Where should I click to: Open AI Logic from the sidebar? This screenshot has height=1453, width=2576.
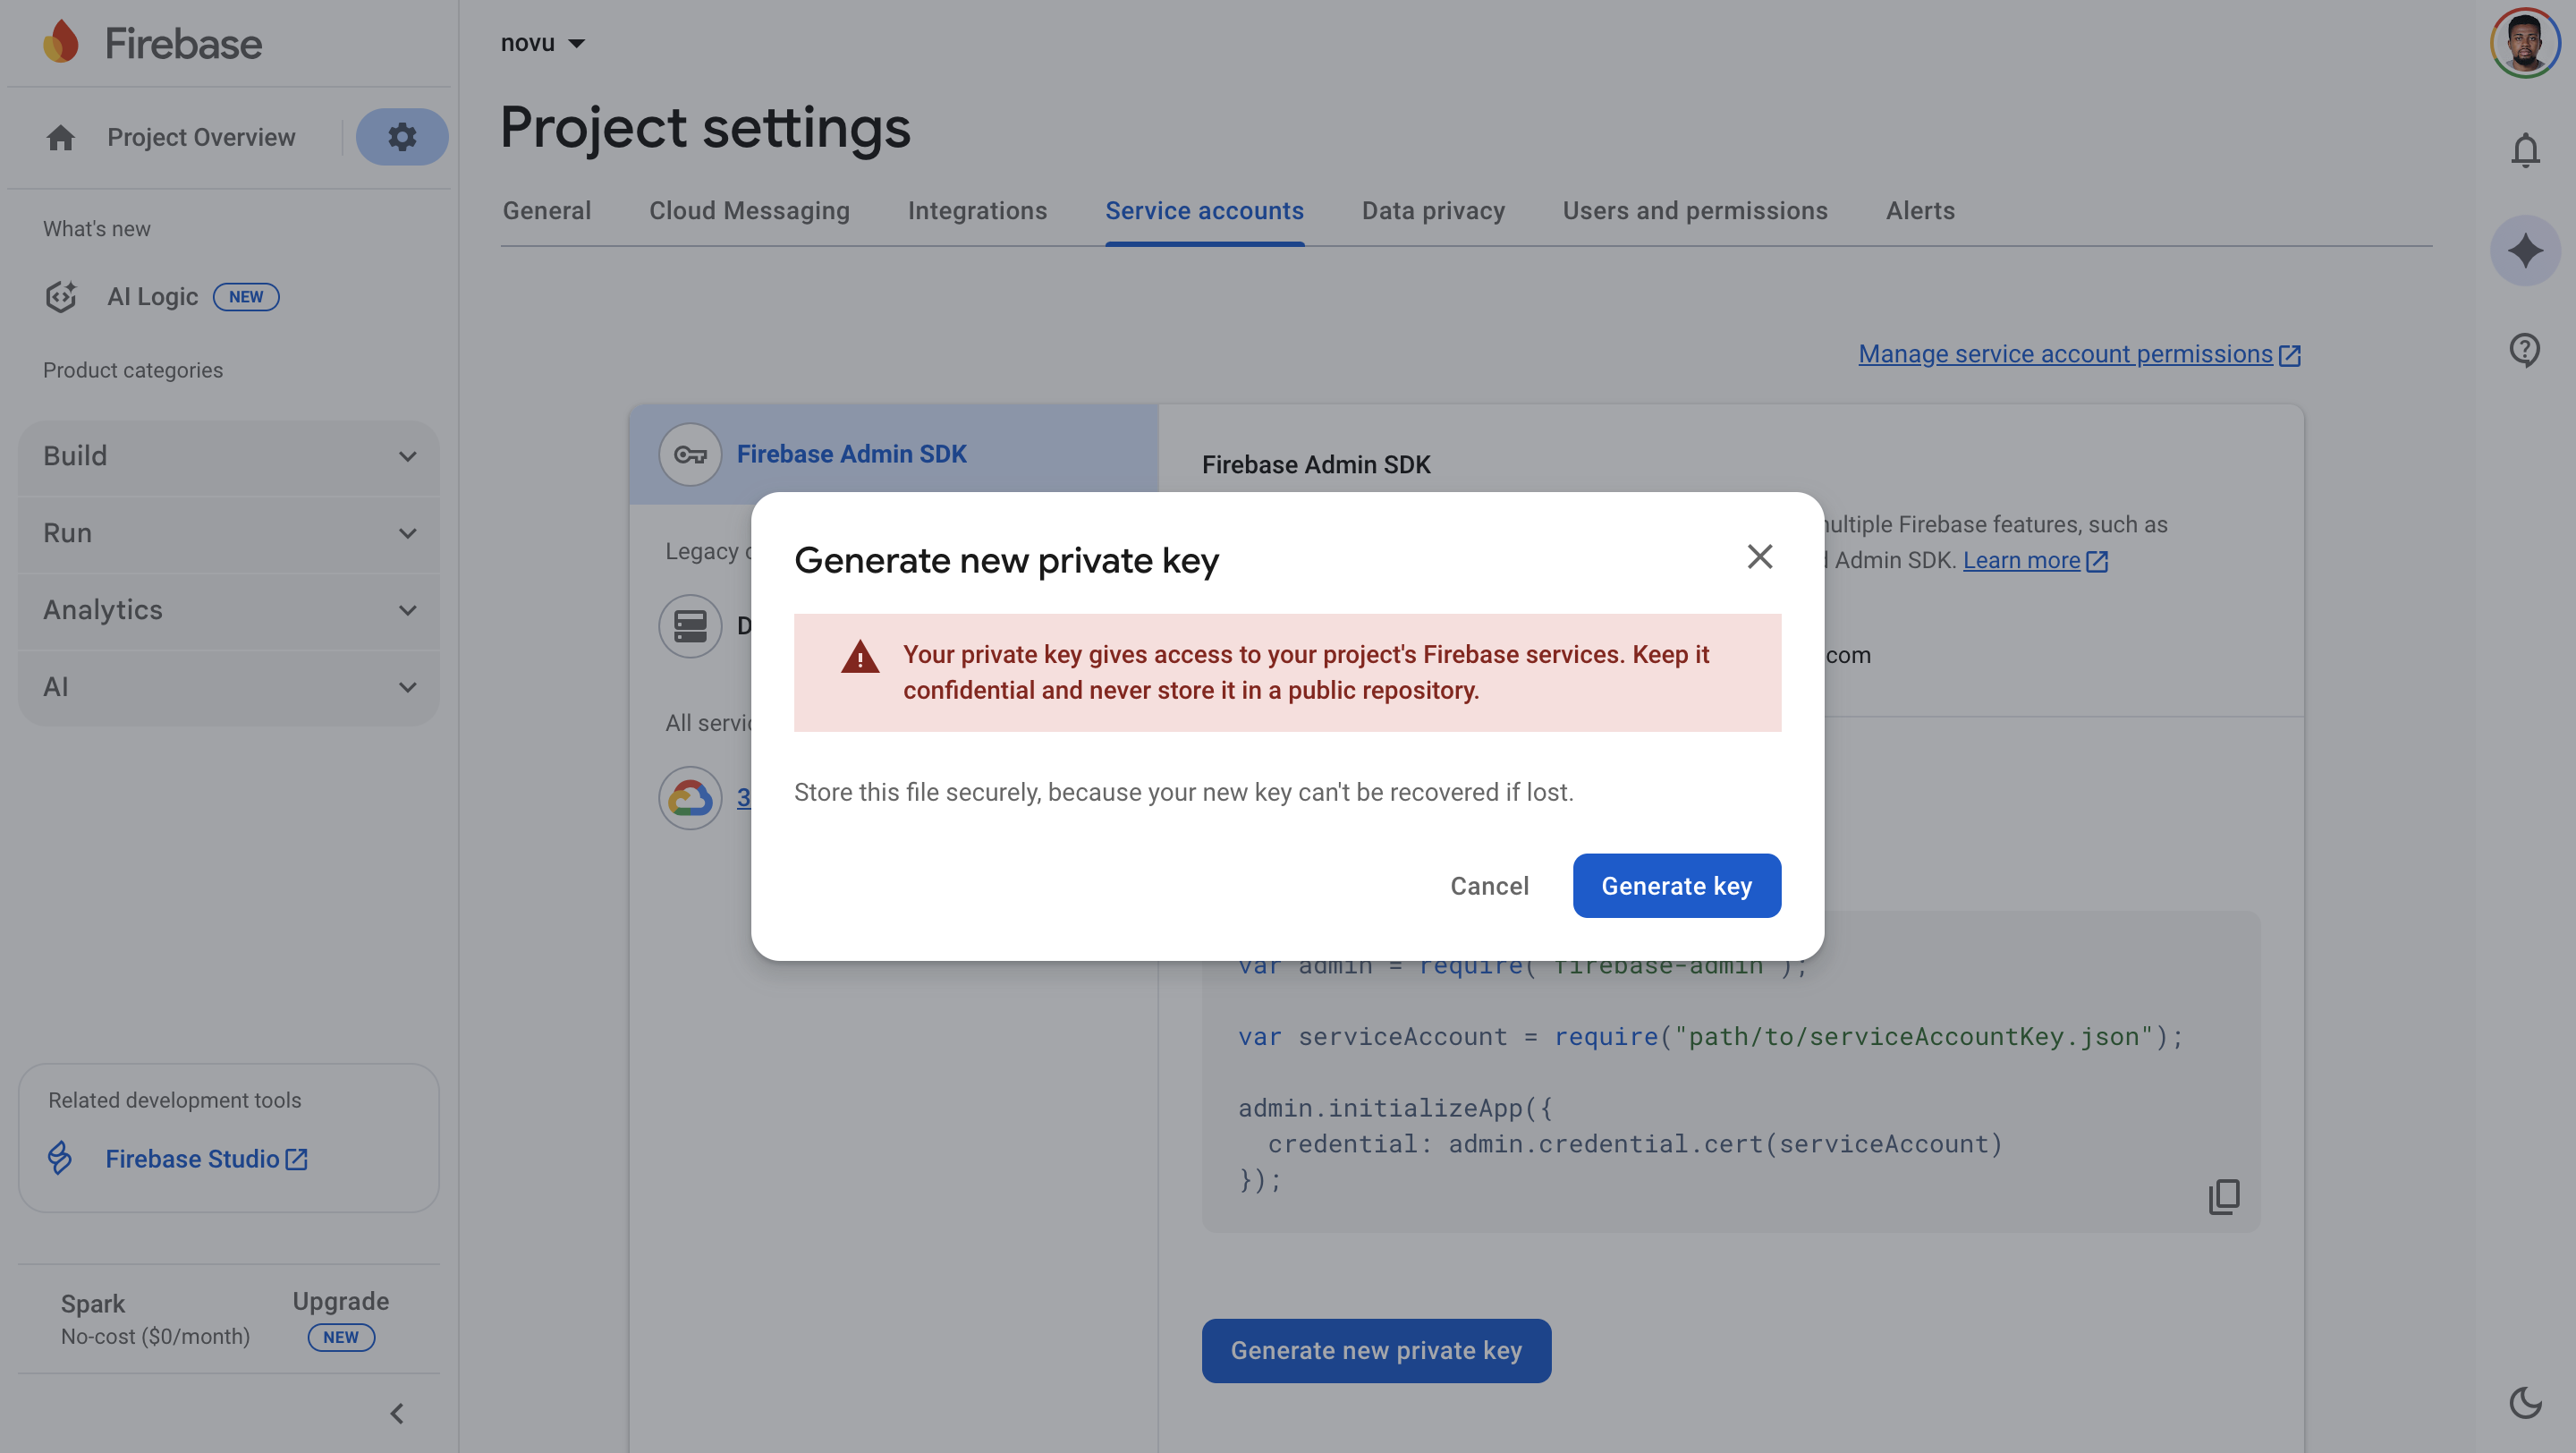pyautogui.click(x=151, y=296)
